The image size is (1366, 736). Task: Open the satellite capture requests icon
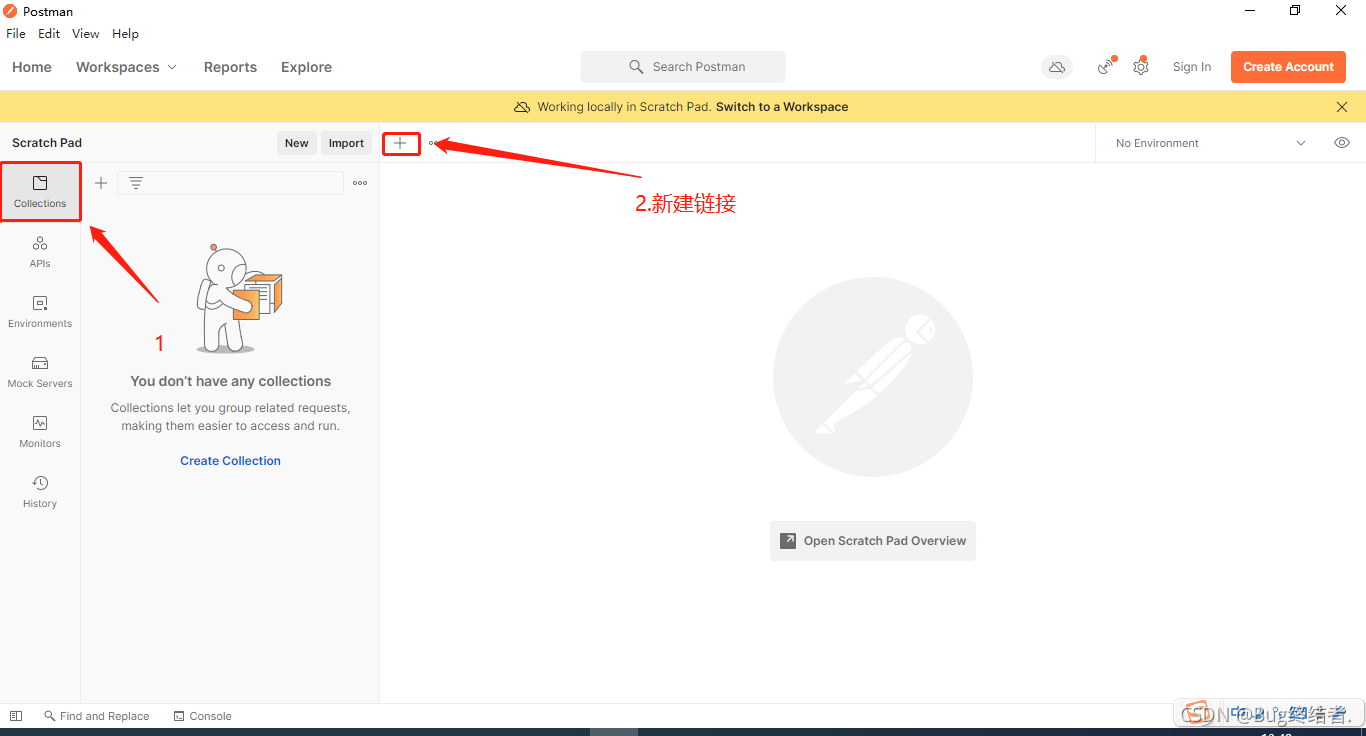[x=1105, y=67]
